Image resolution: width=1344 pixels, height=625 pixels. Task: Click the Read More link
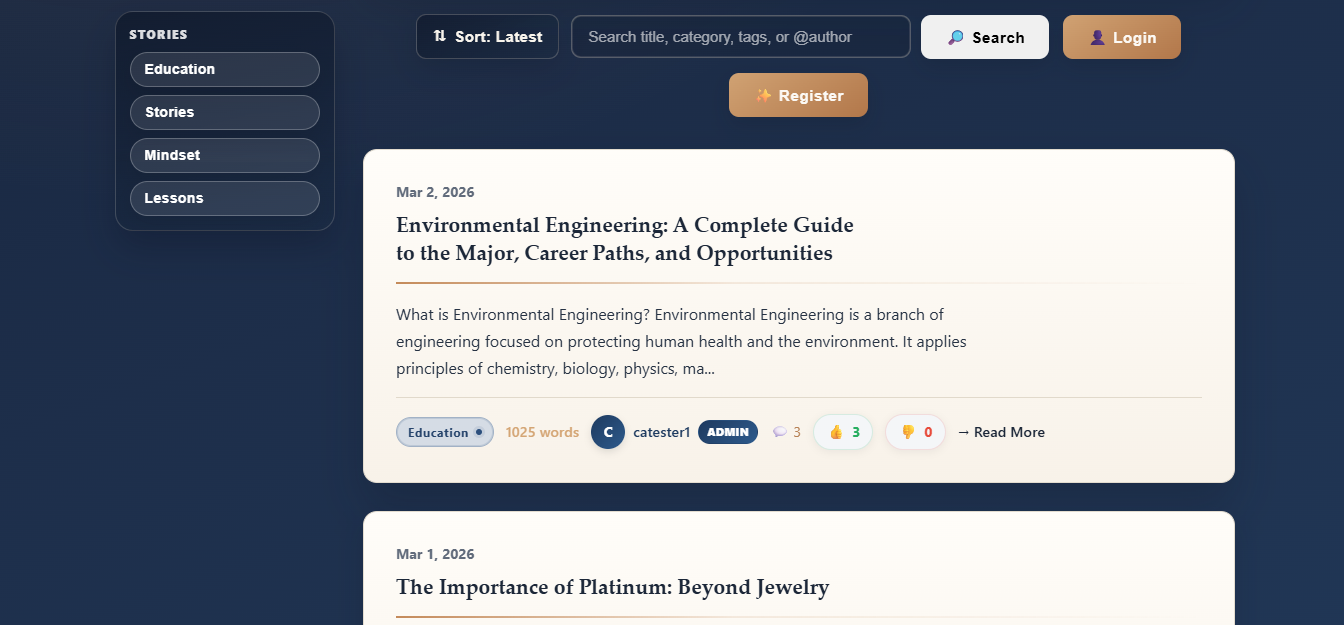click(1001, 432)
